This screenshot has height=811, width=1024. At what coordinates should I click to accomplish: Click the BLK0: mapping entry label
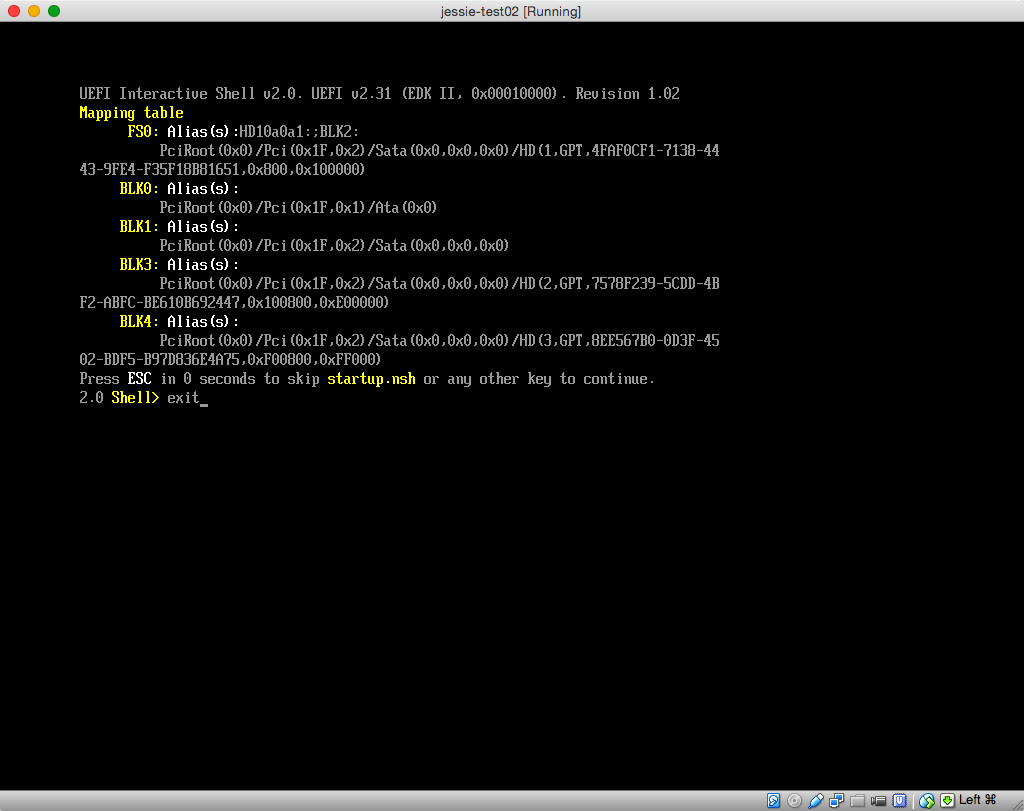tap(139, 189)
